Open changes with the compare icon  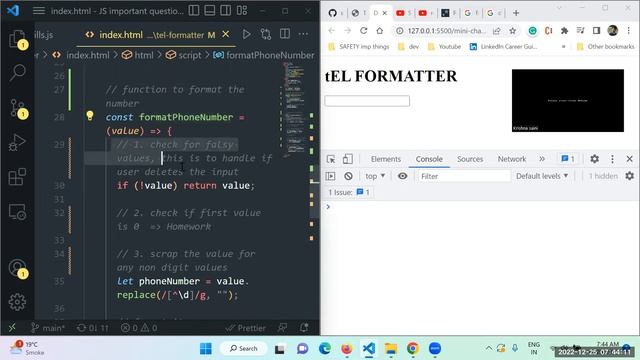pos(266,35)
